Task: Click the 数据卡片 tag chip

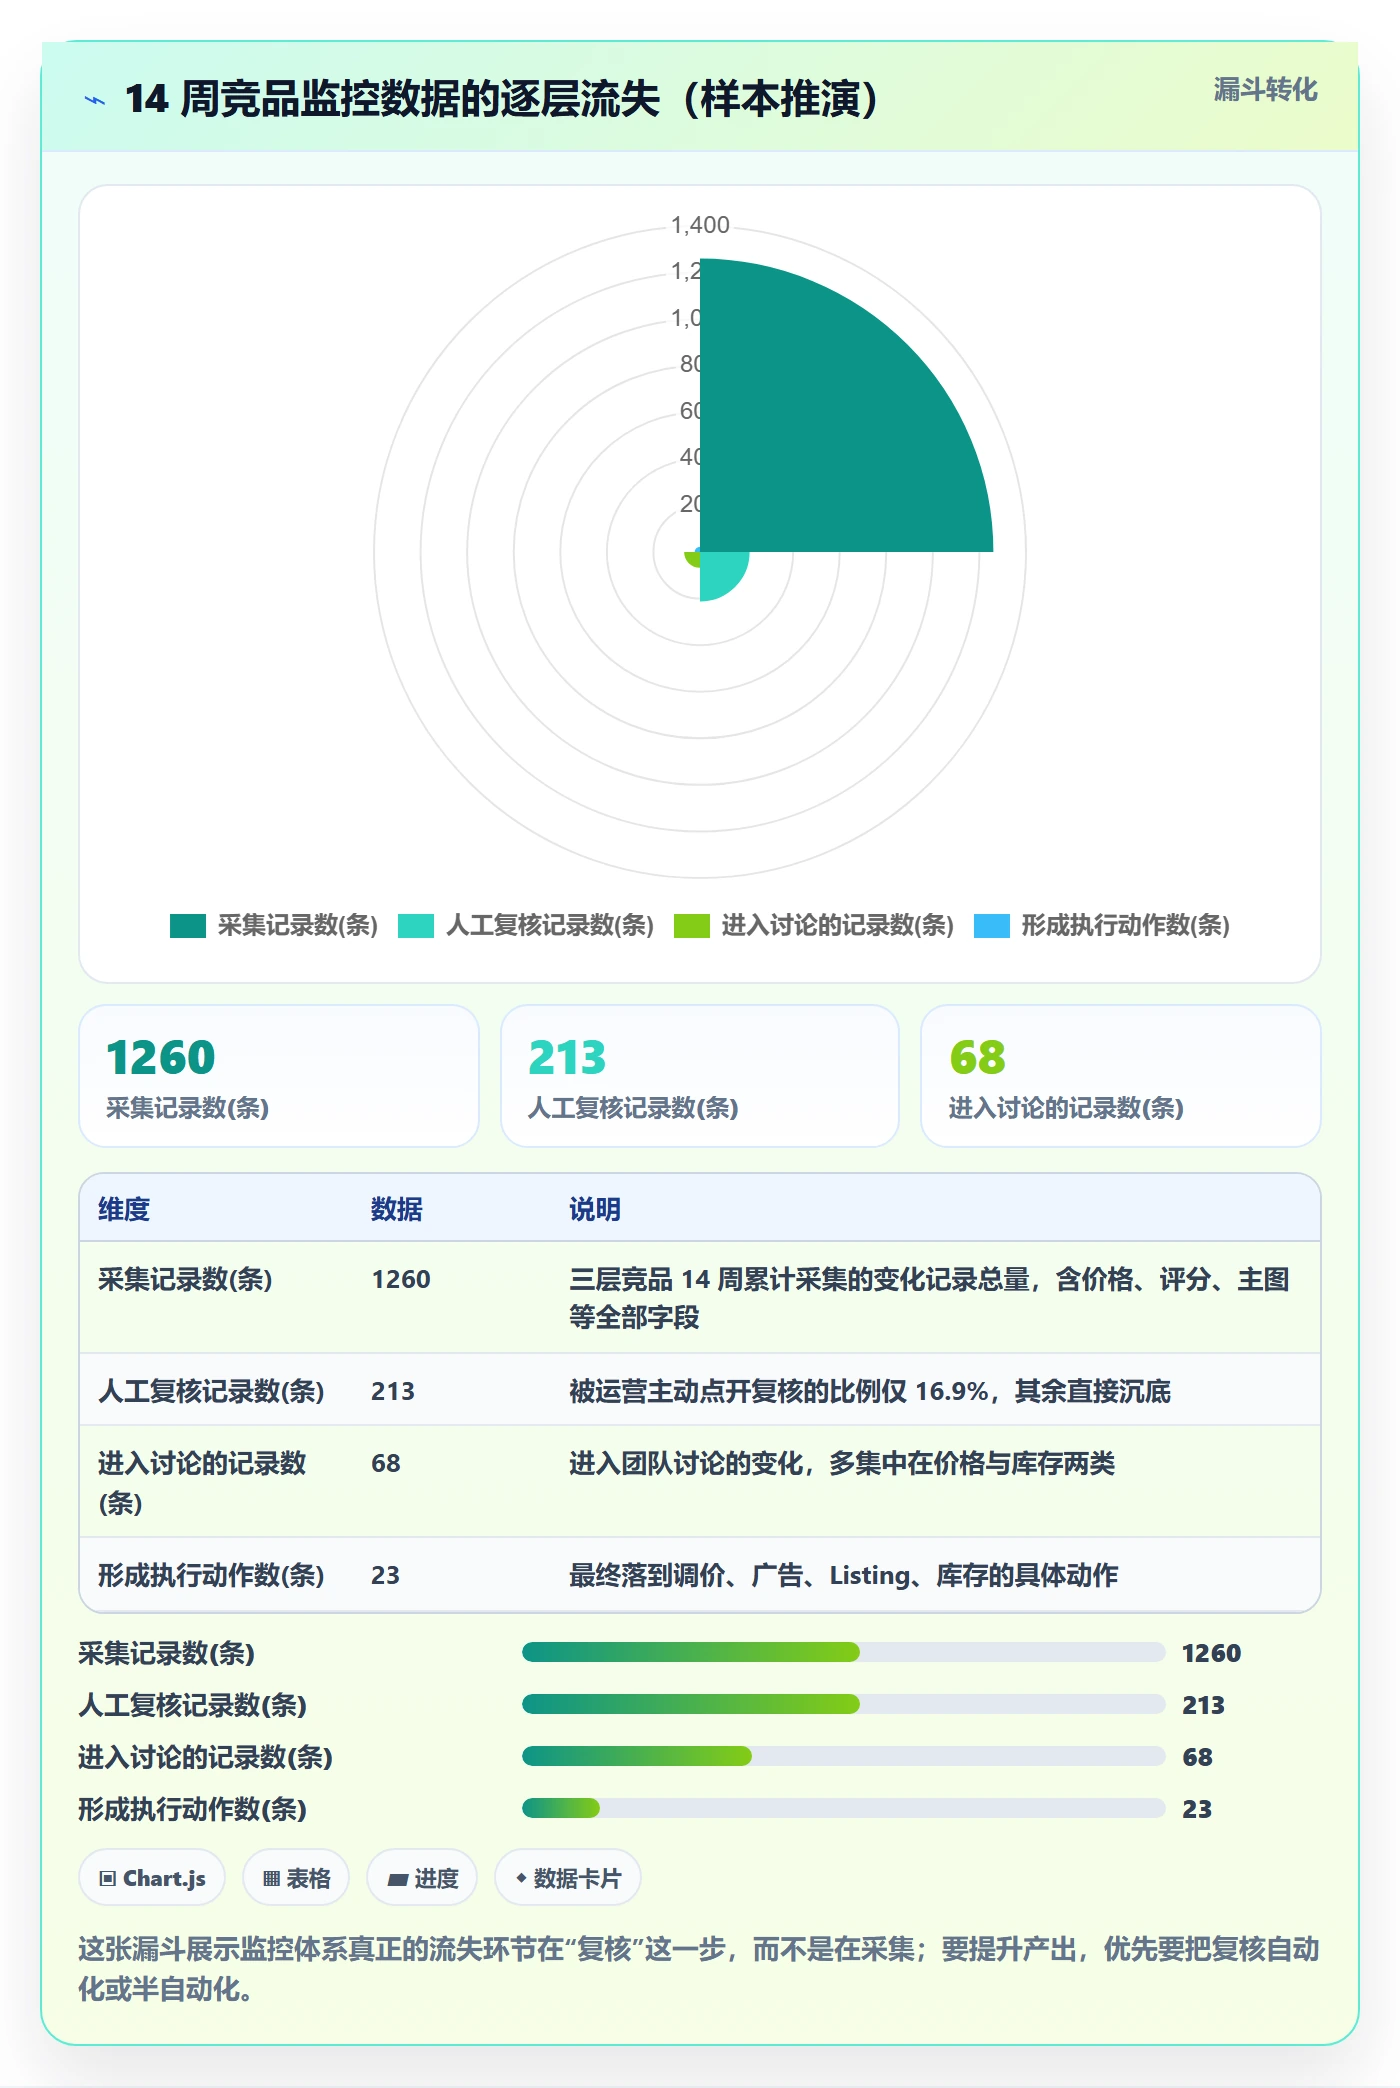Action: 568,1878
